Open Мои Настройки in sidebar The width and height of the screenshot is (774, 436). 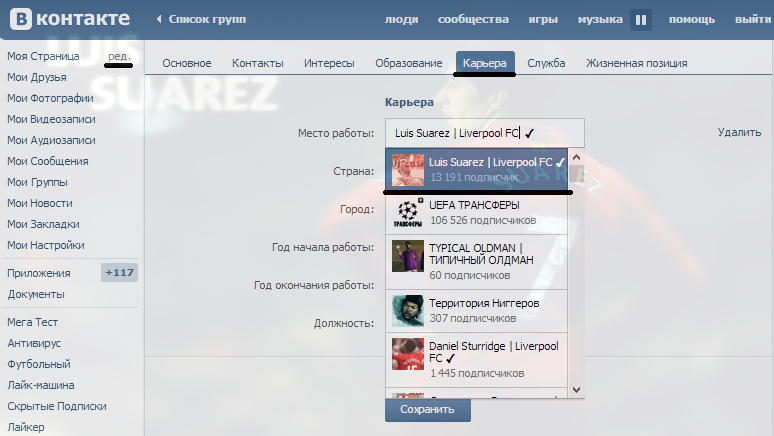[x=45, y=245]
